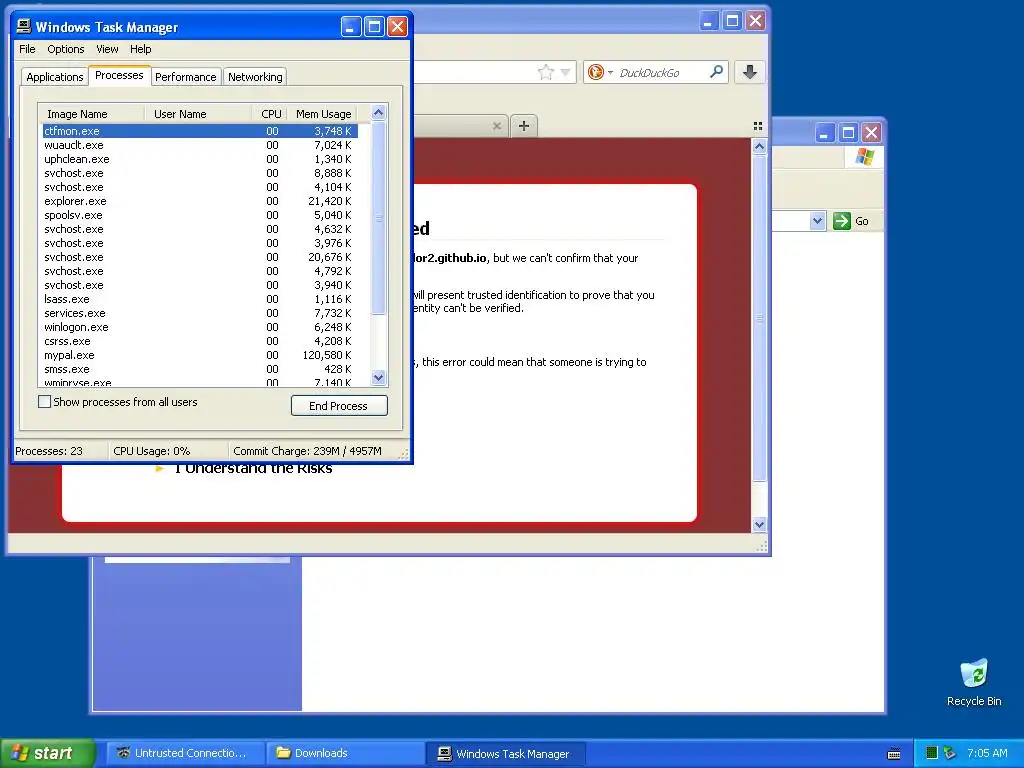The height and width of the screenshot is (768, 1024).
Task: Select the ctfmon.exe process row
Action: 199,131
